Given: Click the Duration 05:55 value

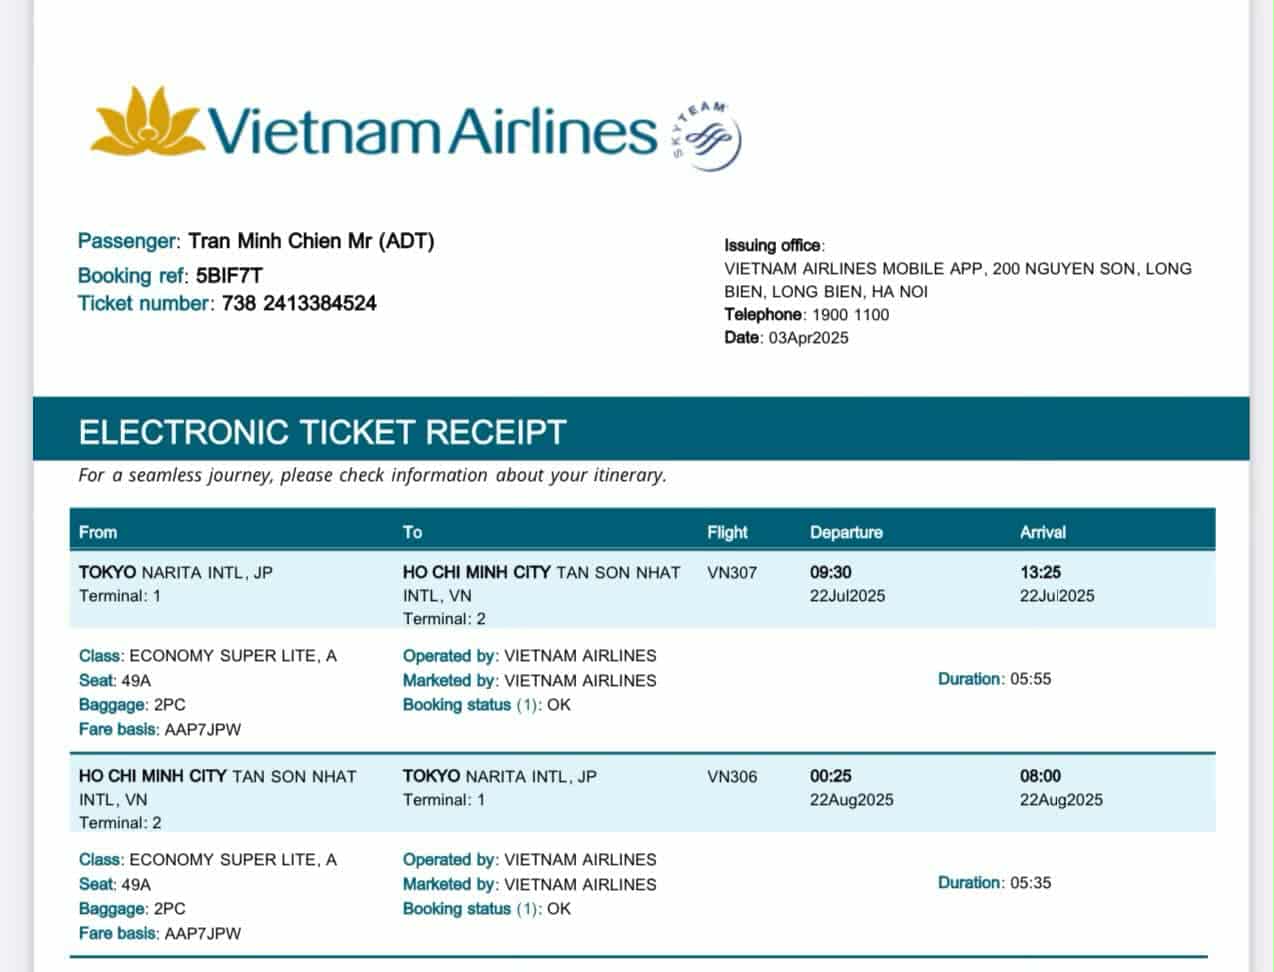Looking at the screenshot, I should pos(1030,679).
